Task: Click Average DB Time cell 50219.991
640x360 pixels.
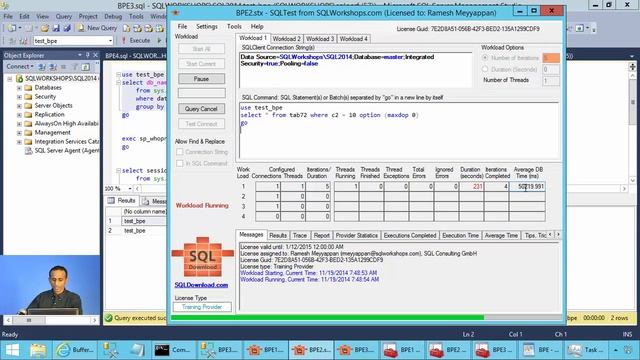Action: pos(527,187)
